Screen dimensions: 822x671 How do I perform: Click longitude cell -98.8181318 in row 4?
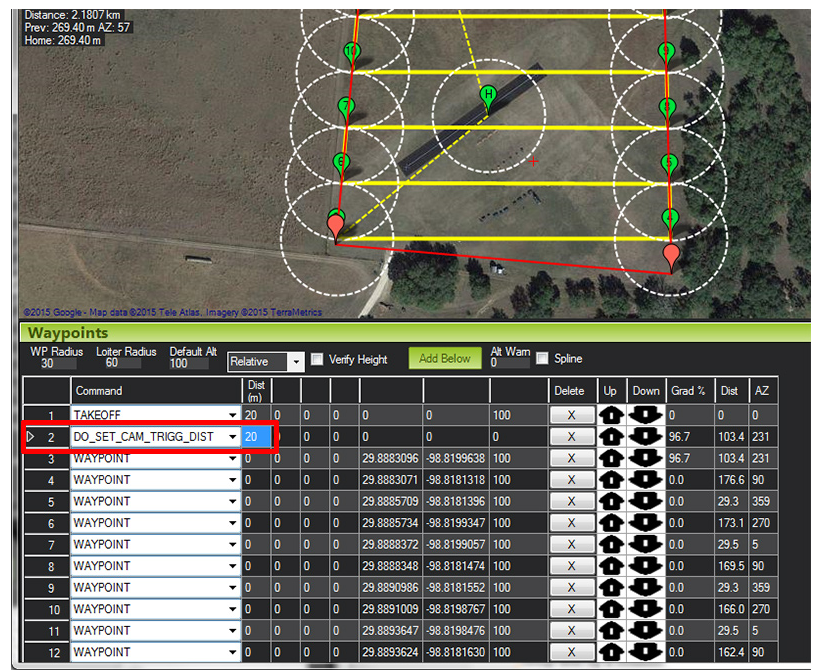pyautogui.click(x=456, y=480)
